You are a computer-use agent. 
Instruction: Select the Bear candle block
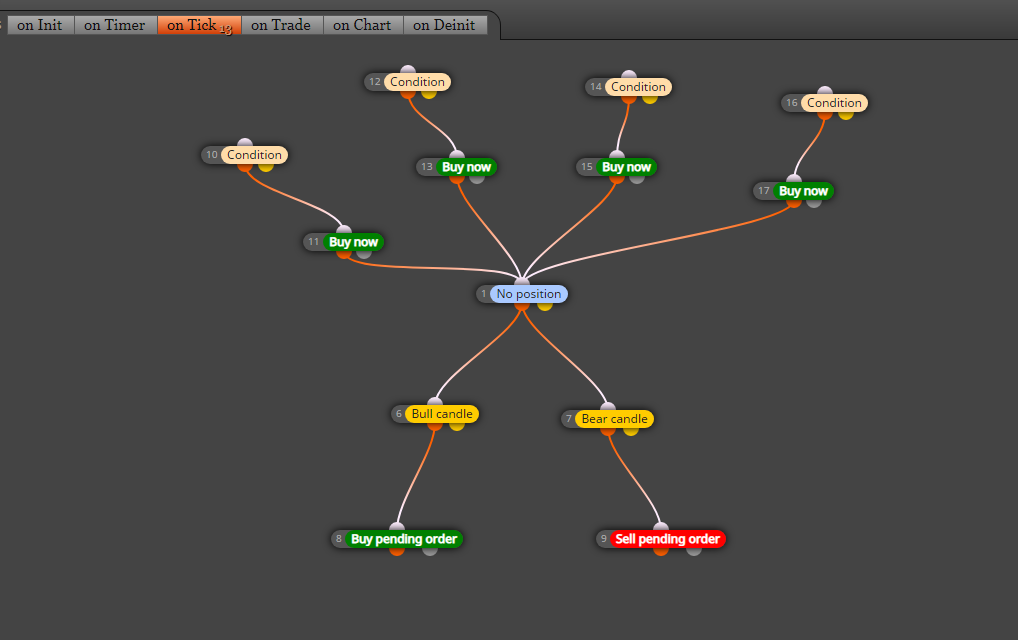pos(614,419)
